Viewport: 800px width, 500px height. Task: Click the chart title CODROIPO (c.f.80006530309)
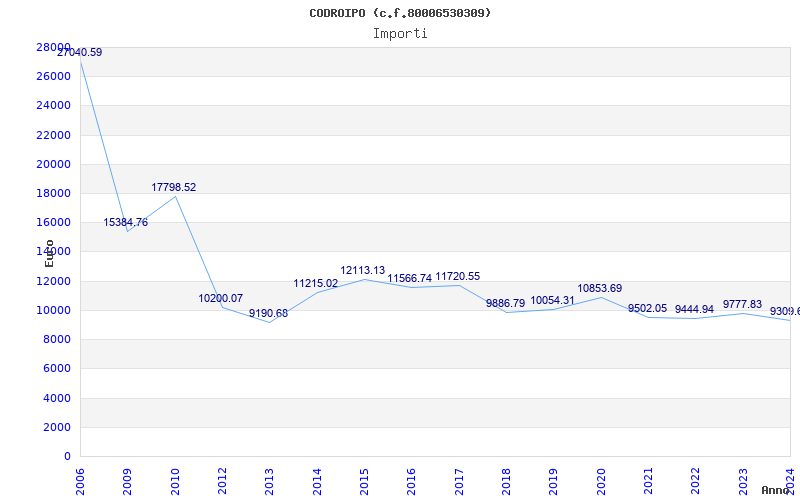tap(400, 13)
